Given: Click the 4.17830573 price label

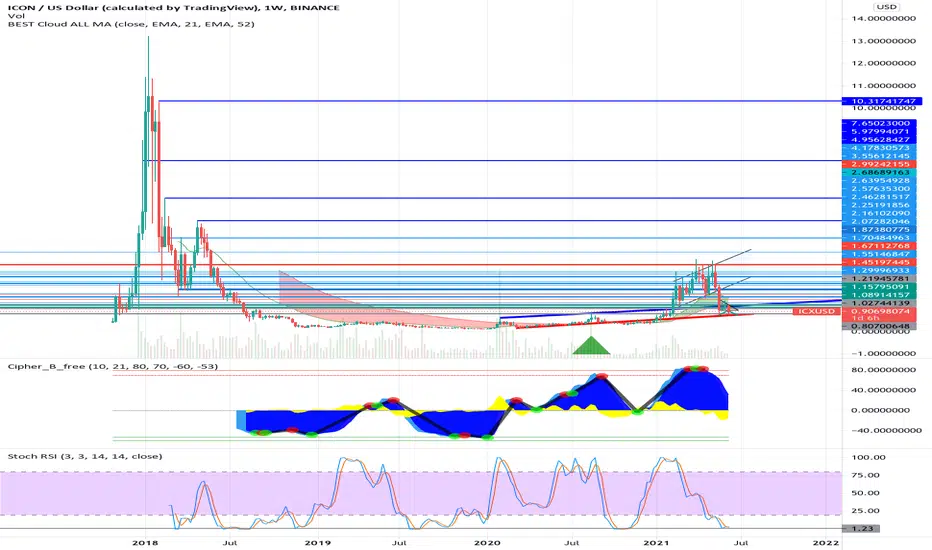Looking at the screenshot, I should (x=879, y=147).
